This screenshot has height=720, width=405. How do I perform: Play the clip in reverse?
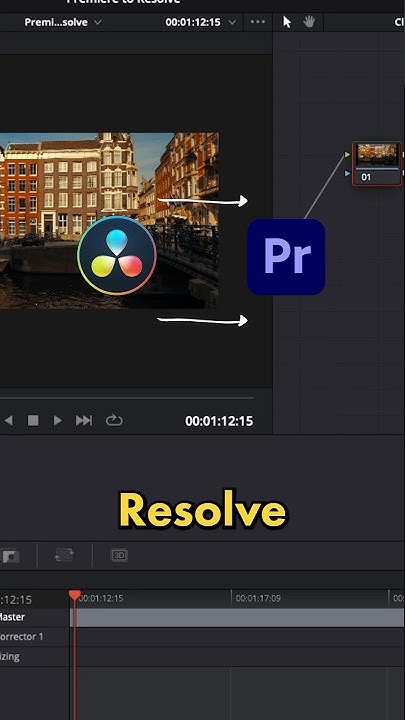(8, 420)
